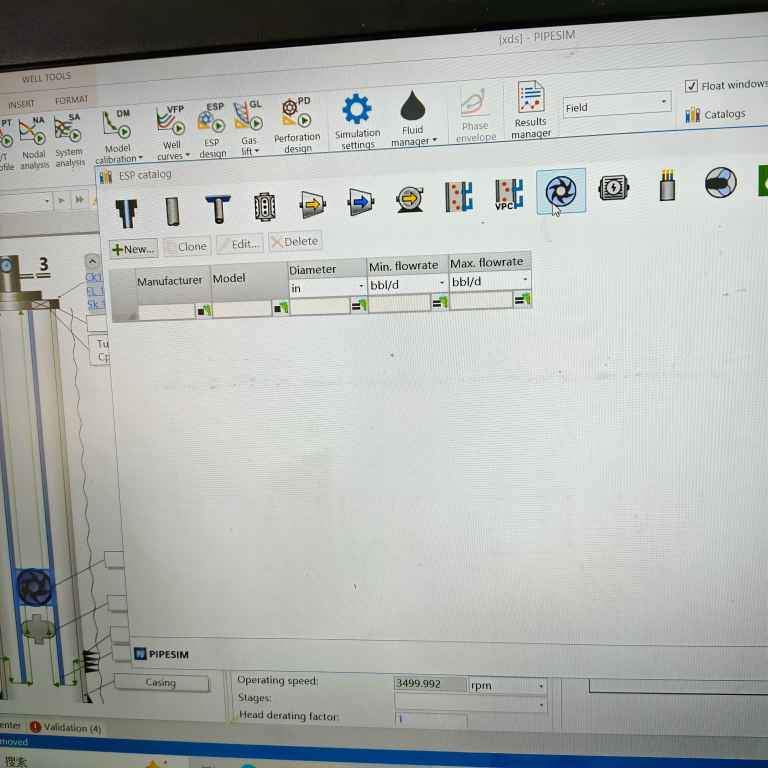Select the pump with yellow arrow catalog icon
This screenshot has width=768, height=768.
pyautogui.click(x=410, y=199)
